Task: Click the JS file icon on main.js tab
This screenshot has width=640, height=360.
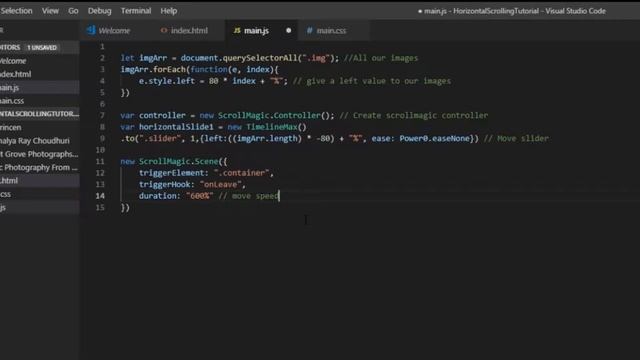Action: pyautogui.click(x=237, y=30)
